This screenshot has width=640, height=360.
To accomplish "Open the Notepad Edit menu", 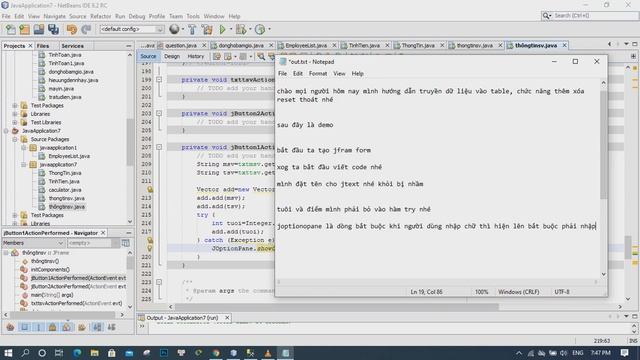I will click(298, 73).
